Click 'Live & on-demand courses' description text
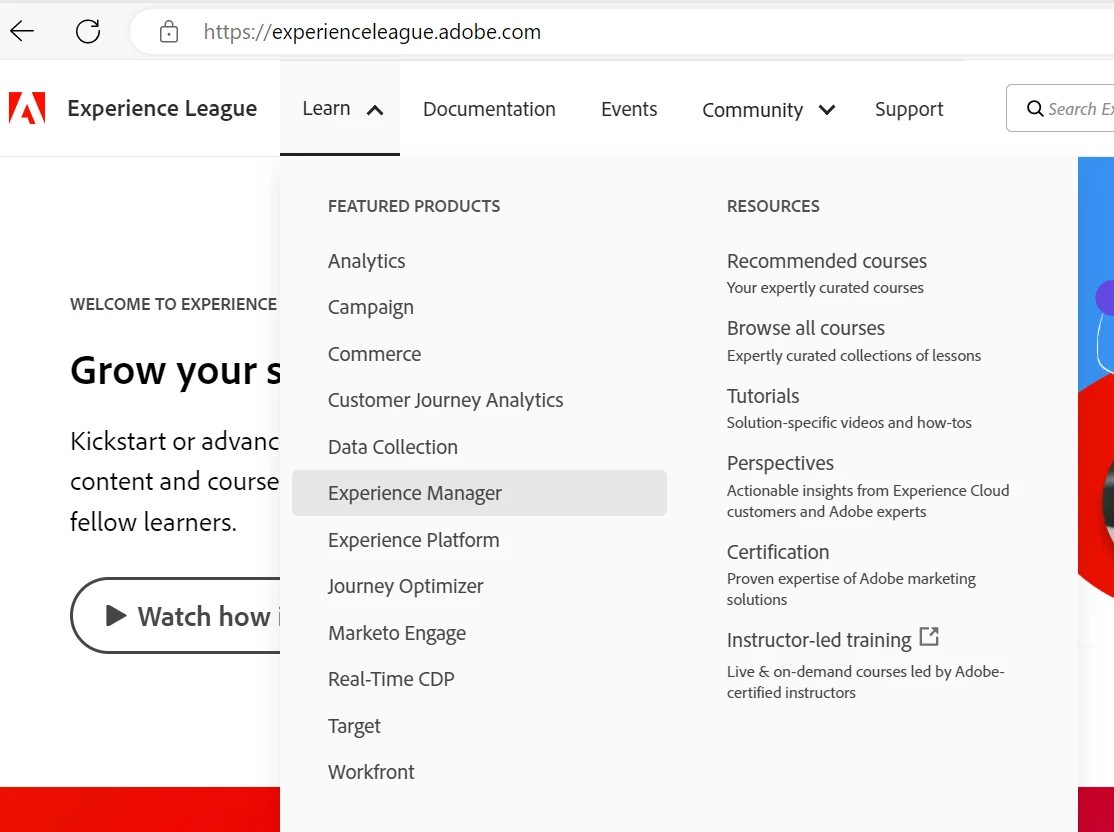The width and height of the screenshot is (1114, 832). tap(865, 682)
